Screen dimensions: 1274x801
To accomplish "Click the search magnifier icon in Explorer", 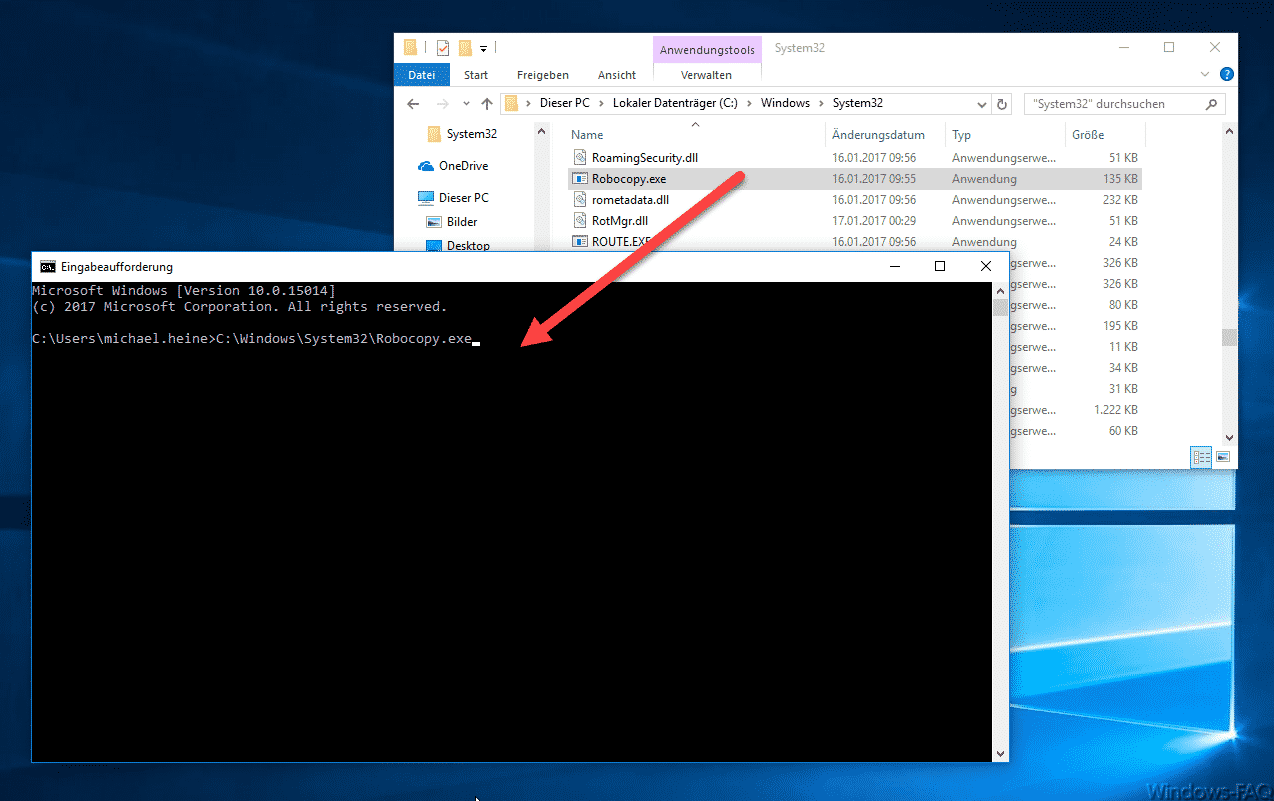I will [x=1211, y=104].
